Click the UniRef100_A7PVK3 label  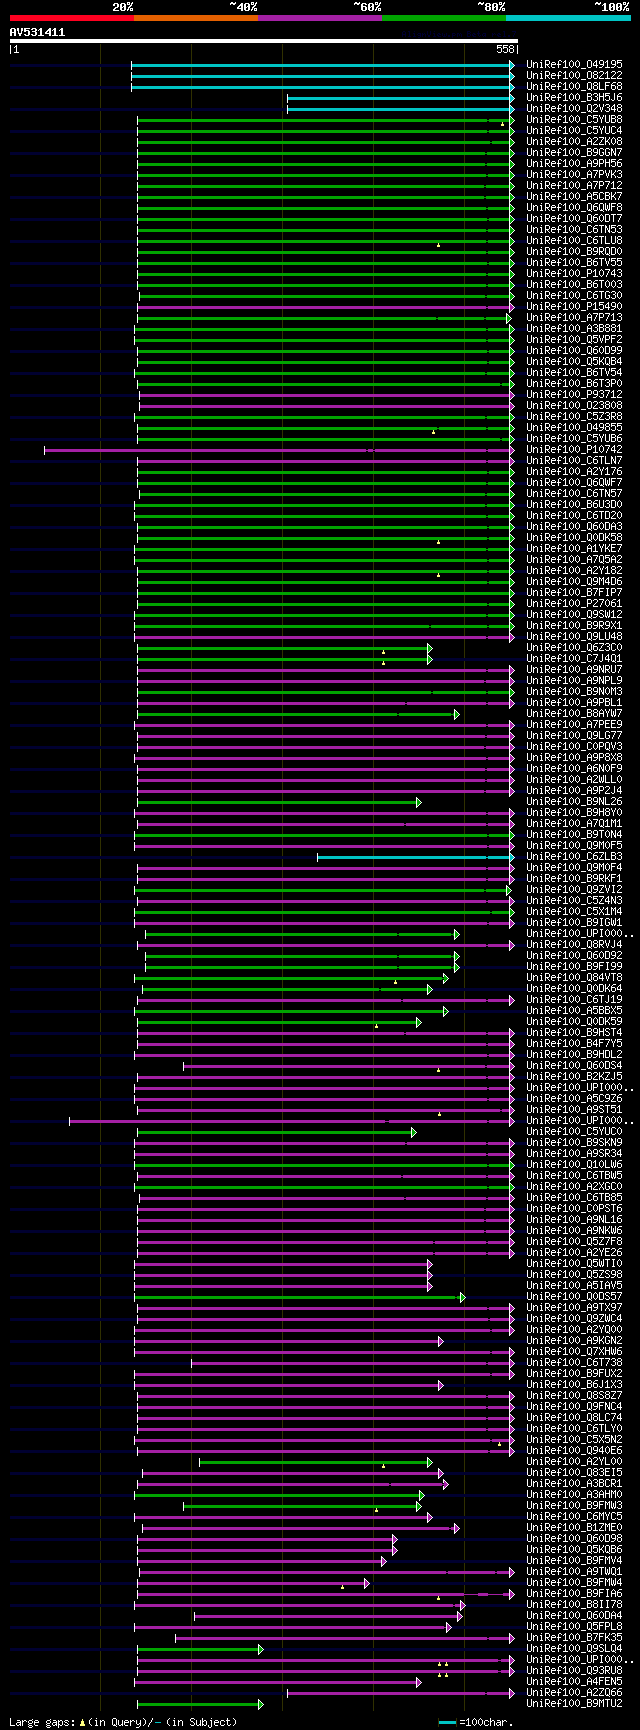[574, 174]
